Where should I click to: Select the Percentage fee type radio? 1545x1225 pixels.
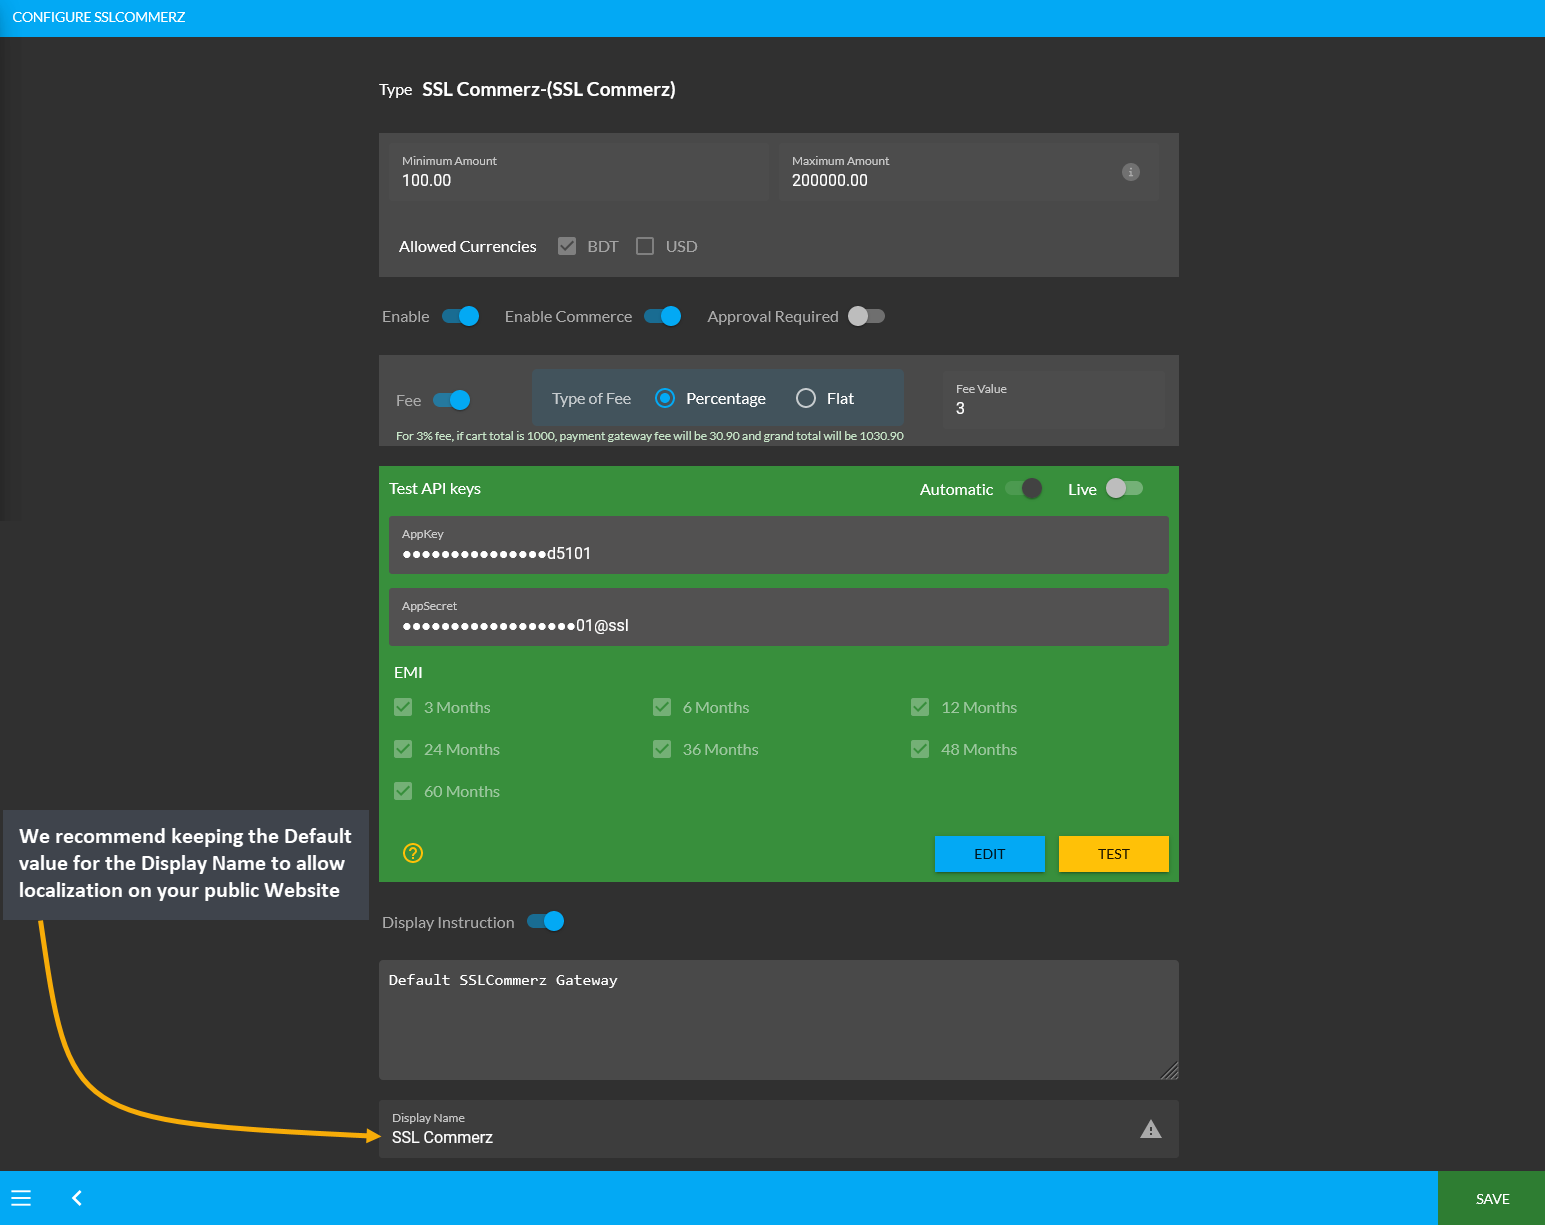tap(665, 398)
